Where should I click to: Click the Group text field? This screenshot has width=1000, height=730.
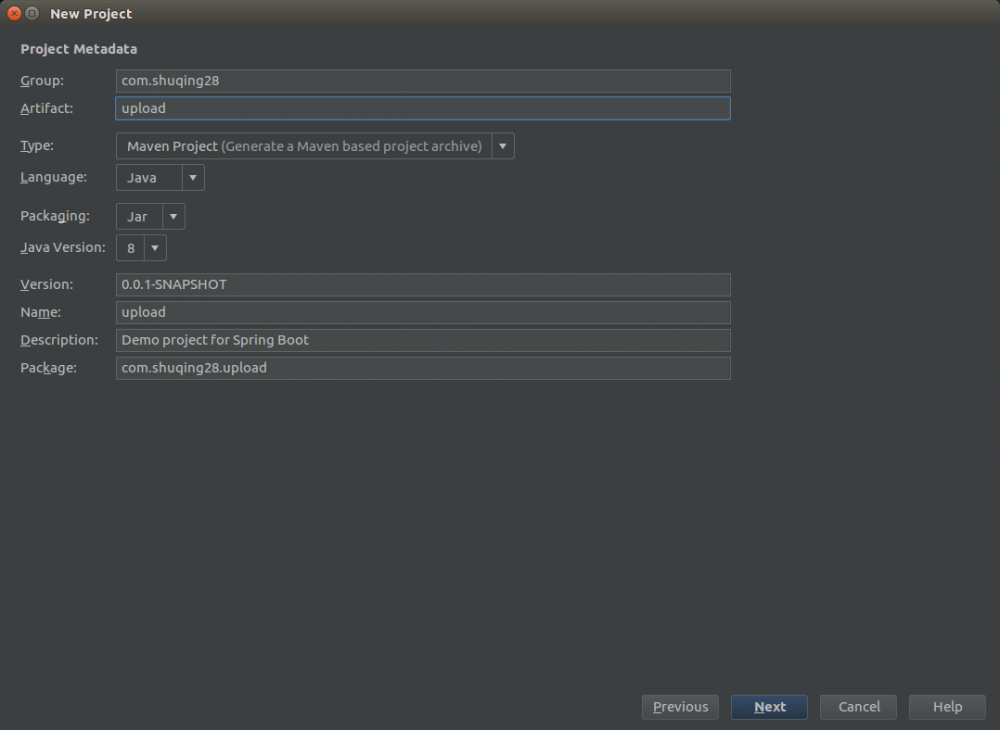pos(422,81)
